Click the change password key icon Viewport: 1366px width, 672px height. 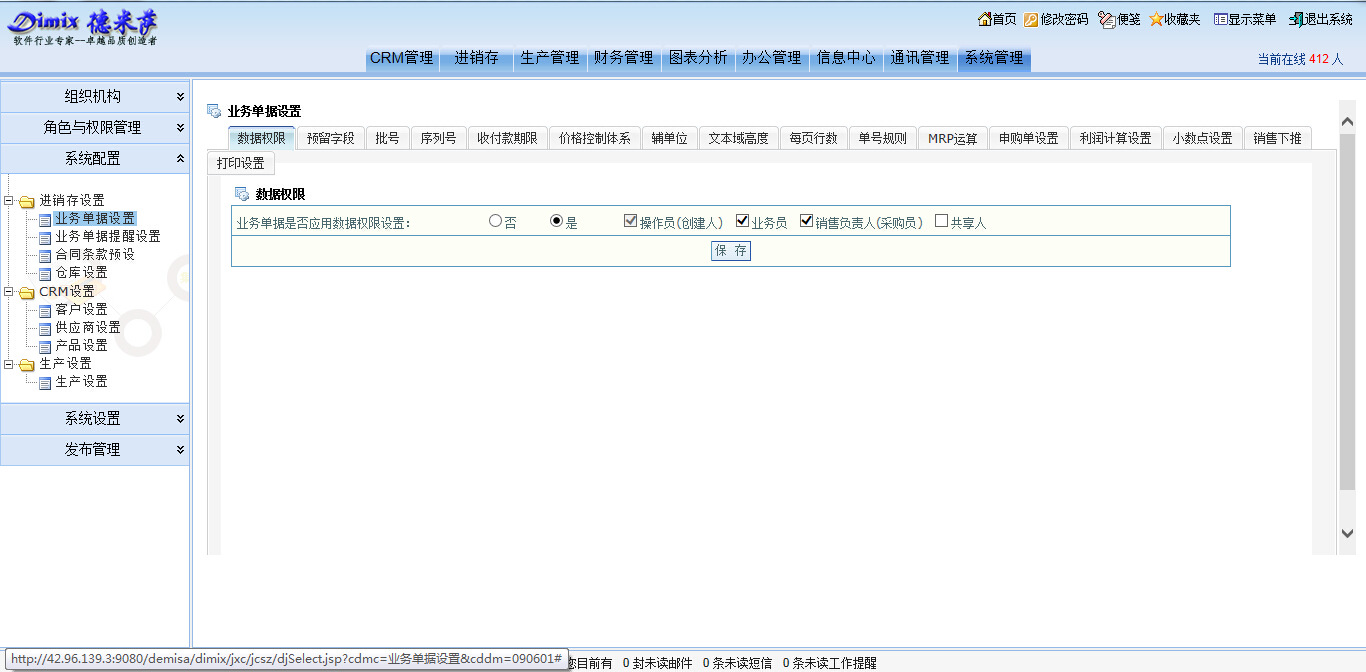point(1031,19)
